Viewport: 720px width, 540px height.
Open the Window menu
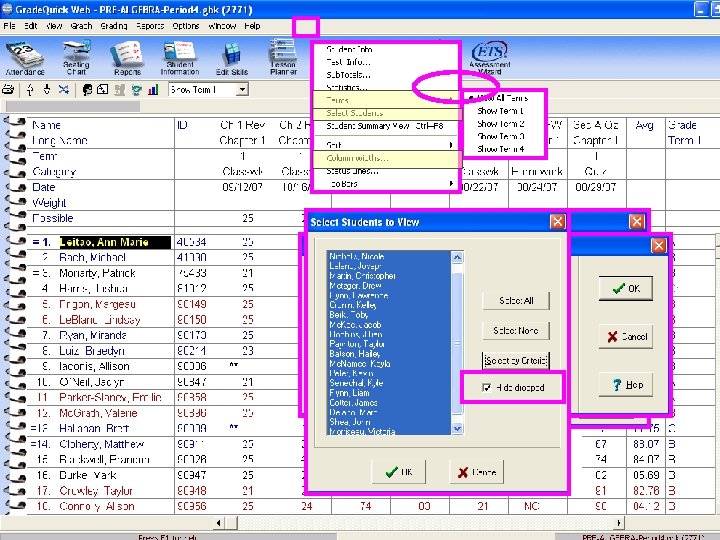point(222,26)
